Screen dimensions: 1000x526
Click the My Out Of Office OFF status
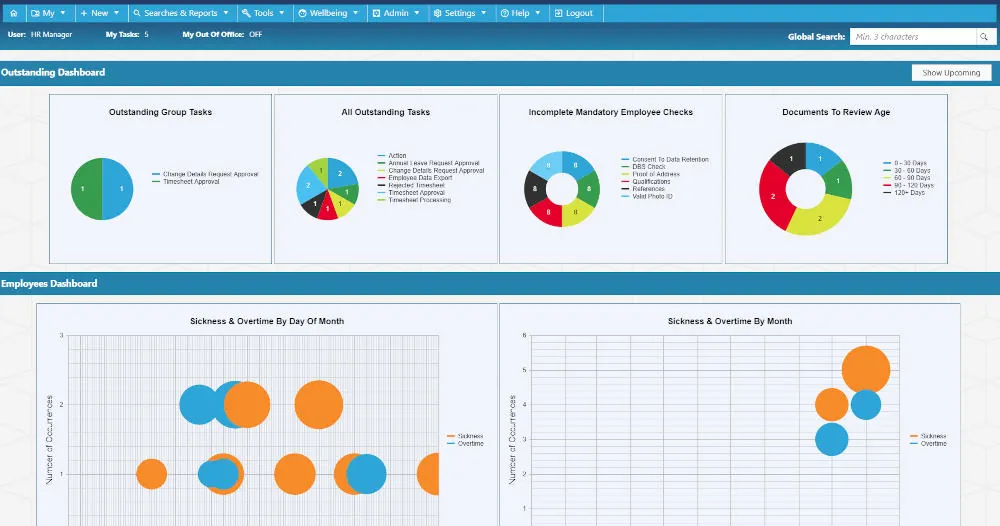click(256, 34)
